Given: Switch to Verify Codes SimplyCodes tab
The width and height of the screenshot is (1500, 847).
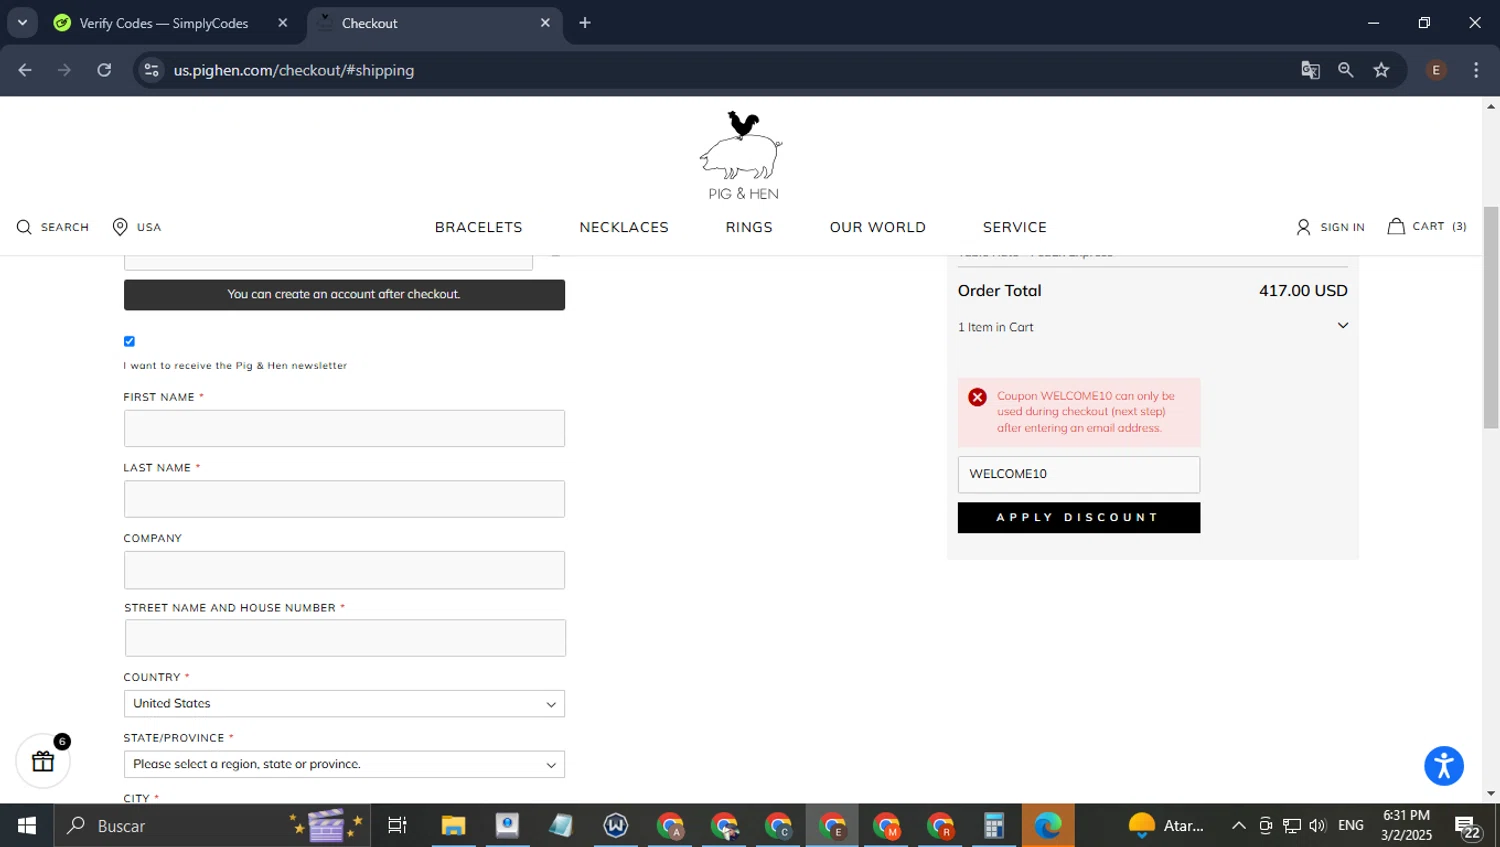Looking at the screenshot, I should pos(164,23).
